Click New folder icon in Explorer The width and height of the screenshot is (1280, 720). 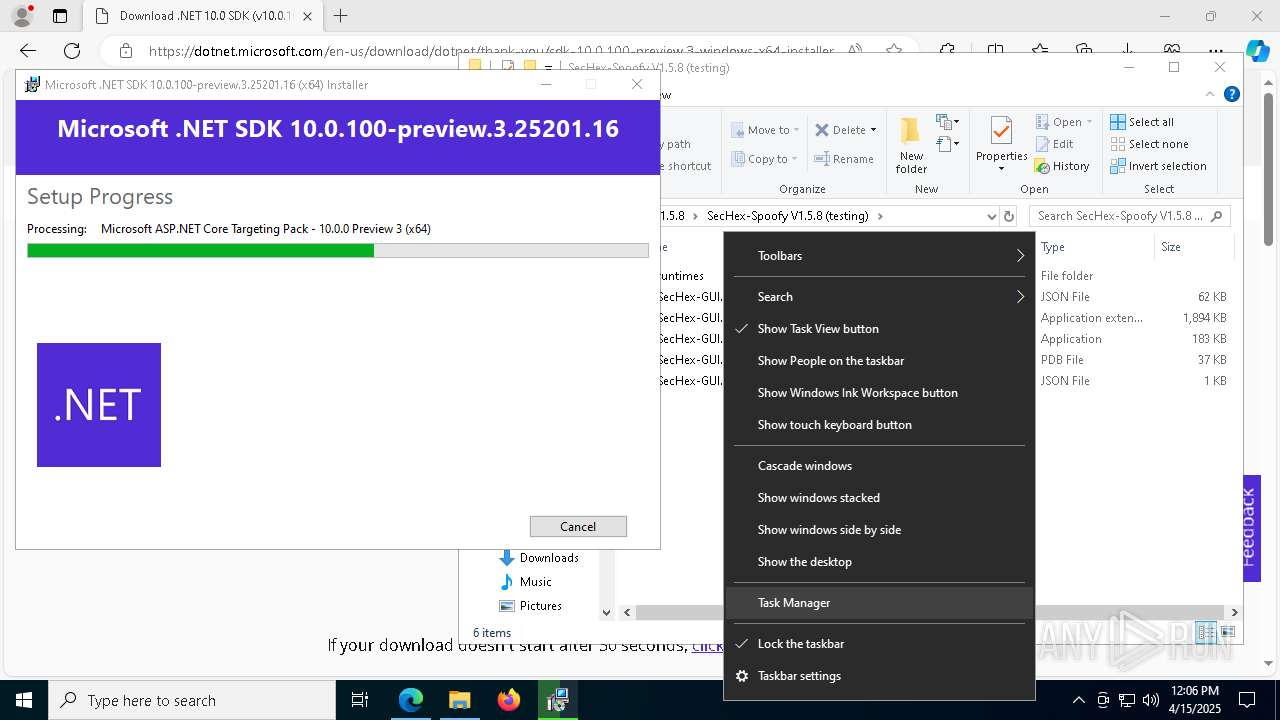pyautogui.click(x=911, y=146)
